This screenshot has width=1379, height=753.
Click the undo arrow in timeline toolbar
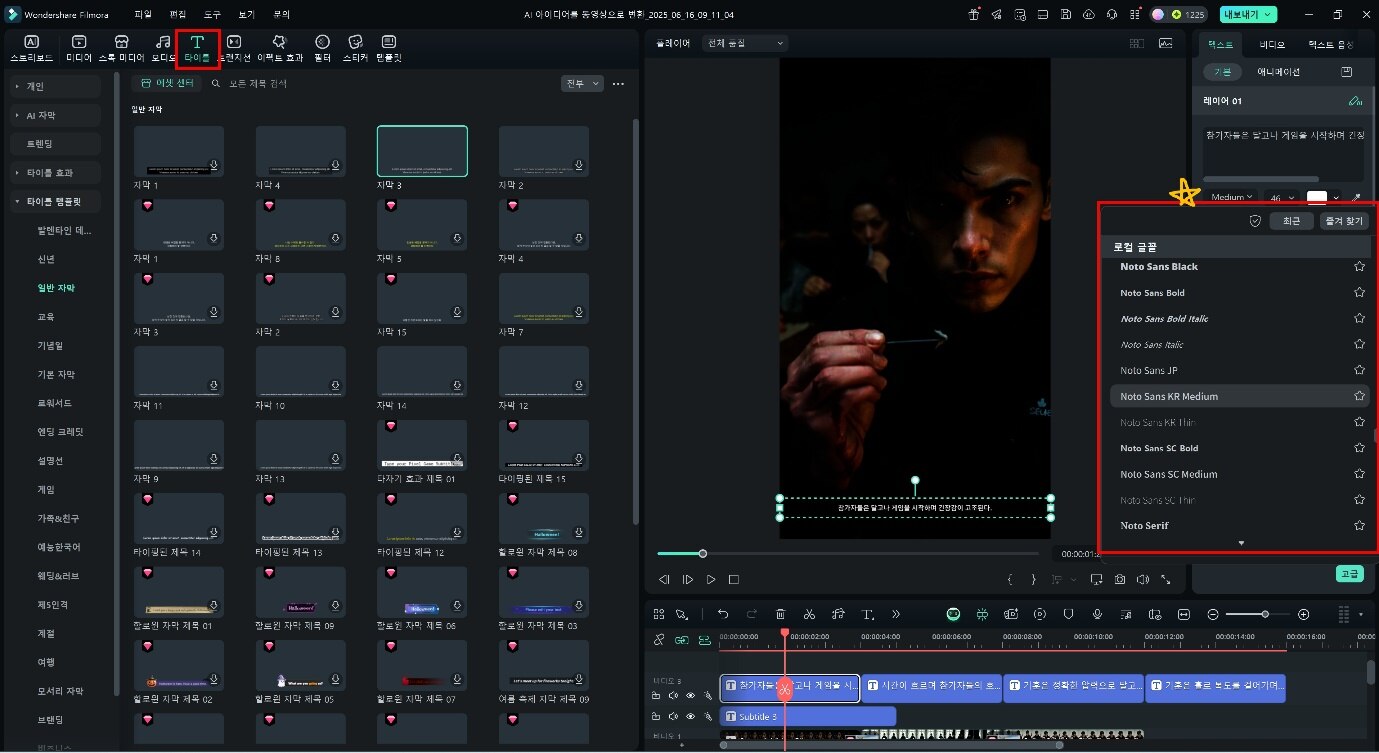tap(722, 614)
